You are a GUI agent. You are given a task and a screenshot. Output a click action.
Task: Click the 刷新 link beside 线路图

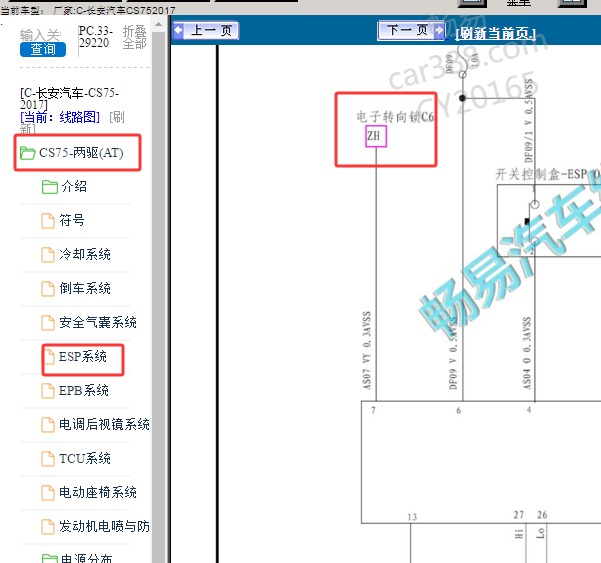coord(117,117)
